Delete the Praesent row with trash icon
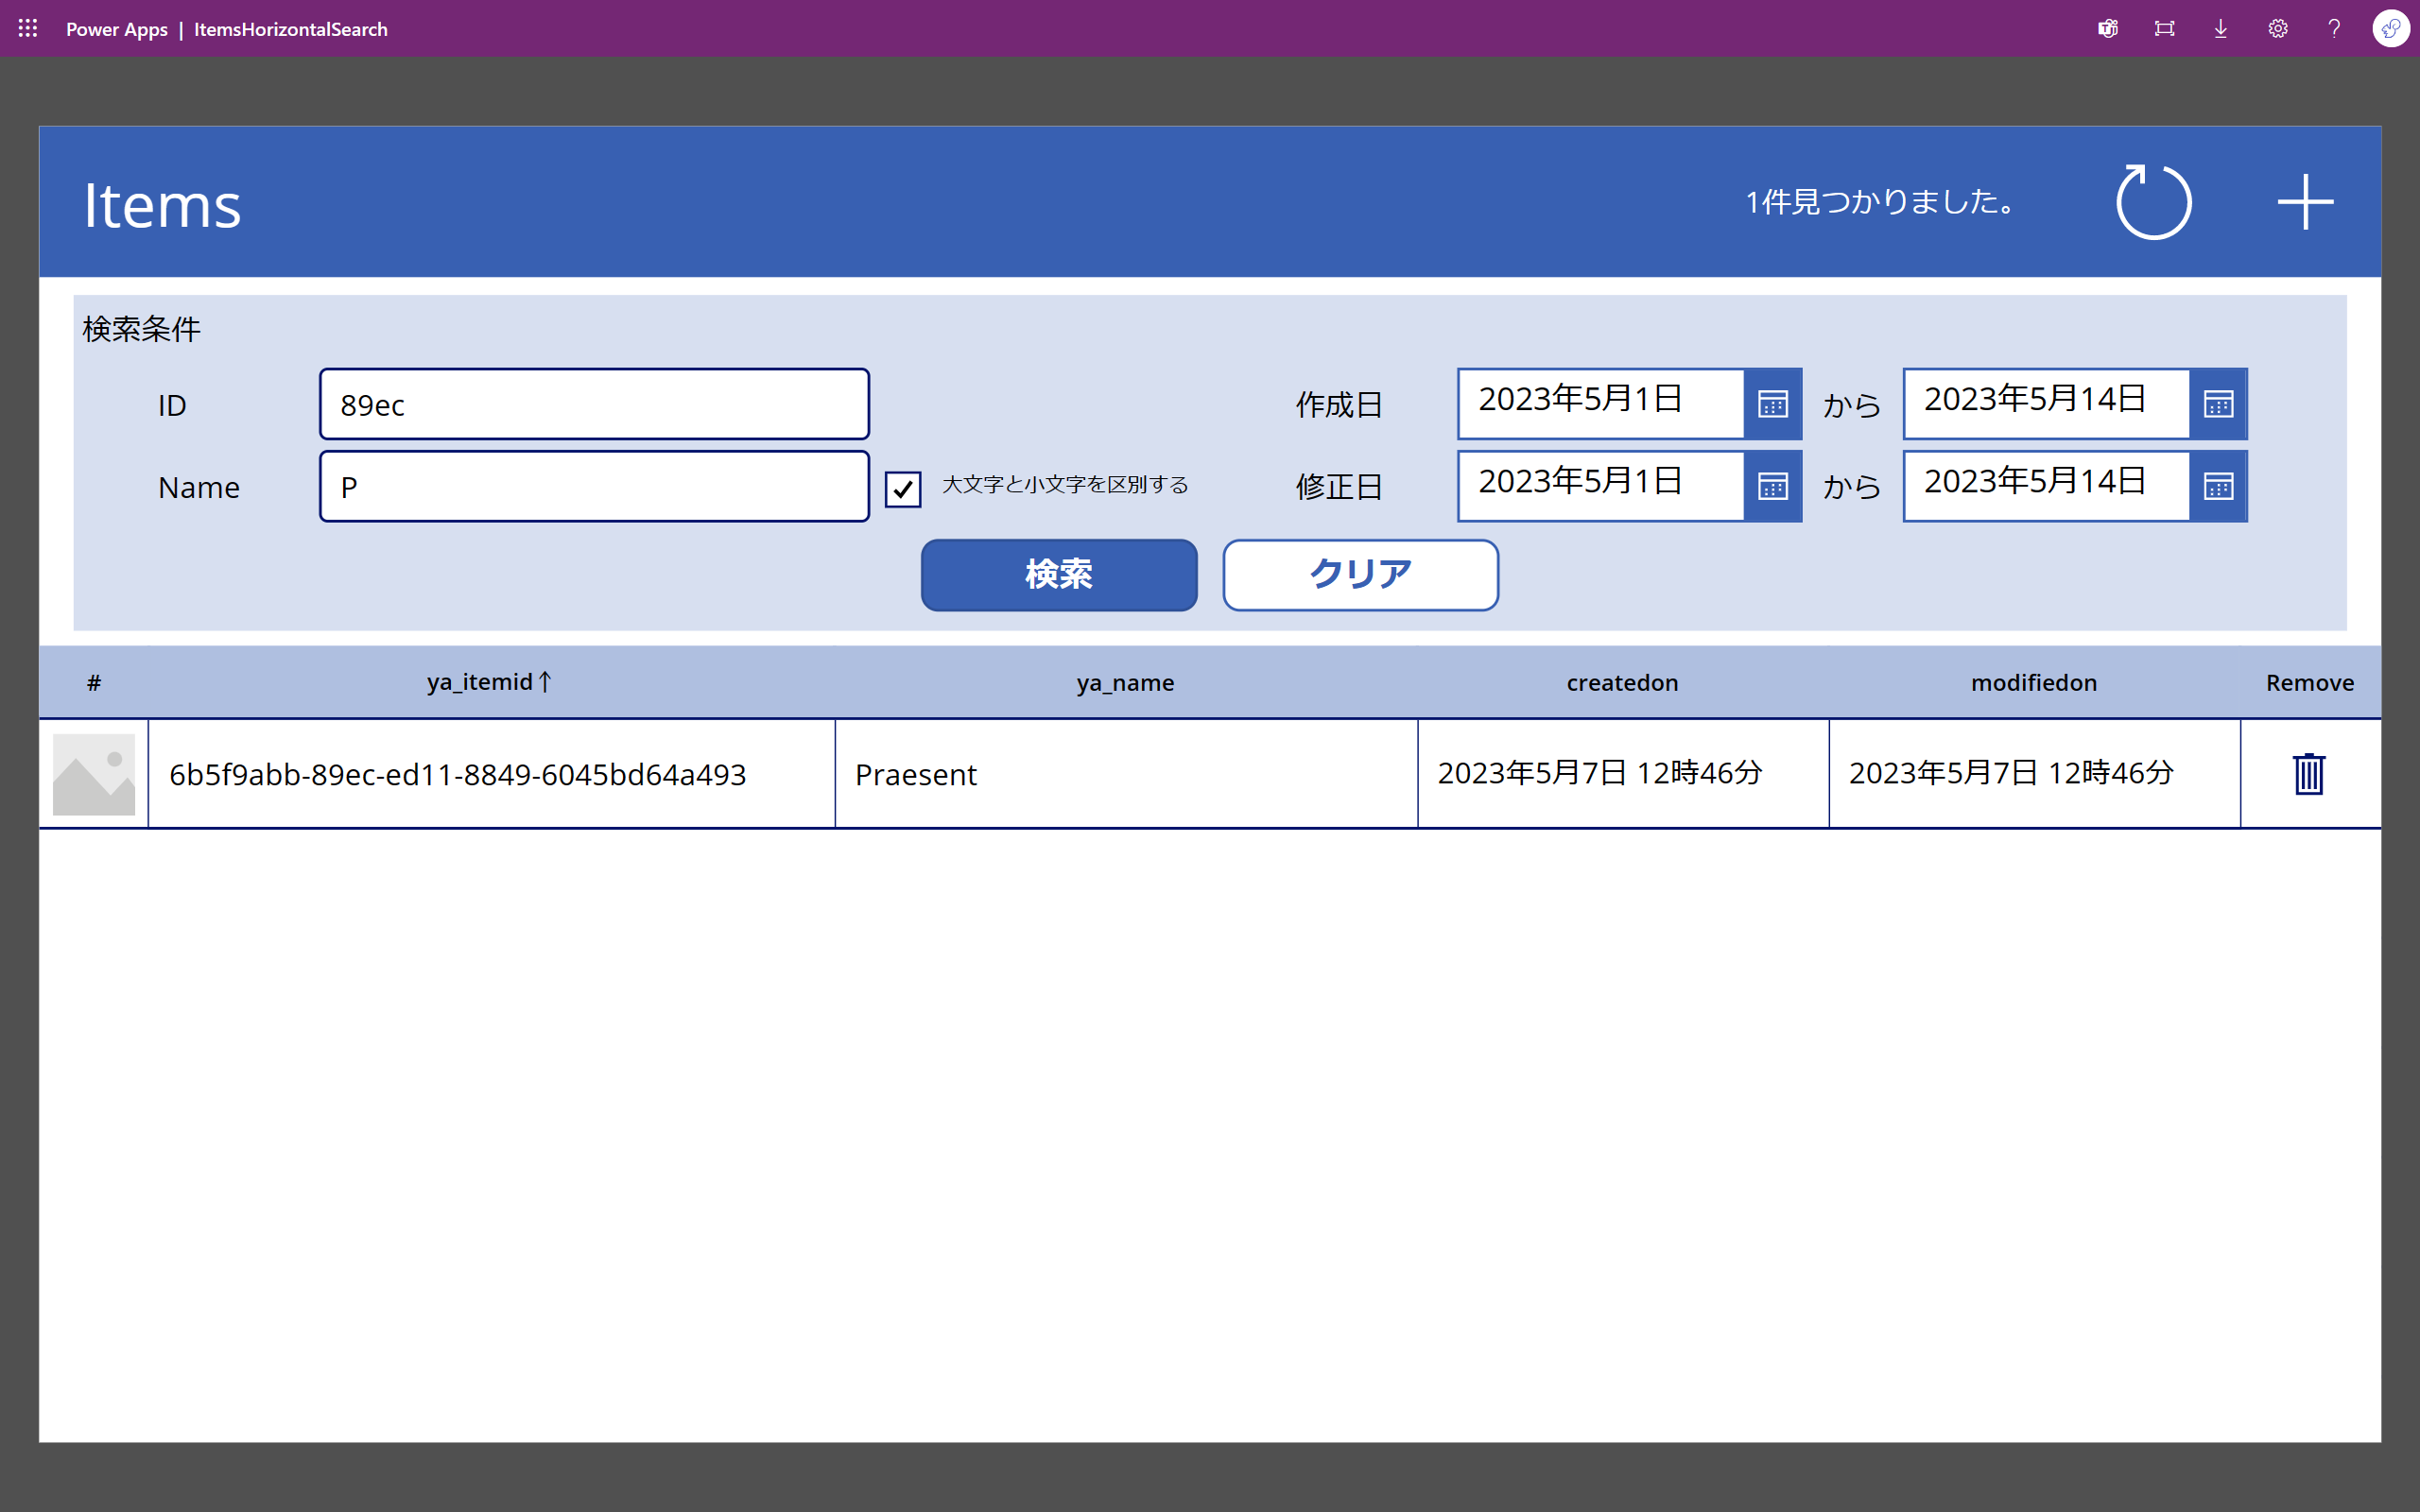Screen dimensions: 2420x1512 (x=2308, y=773)
